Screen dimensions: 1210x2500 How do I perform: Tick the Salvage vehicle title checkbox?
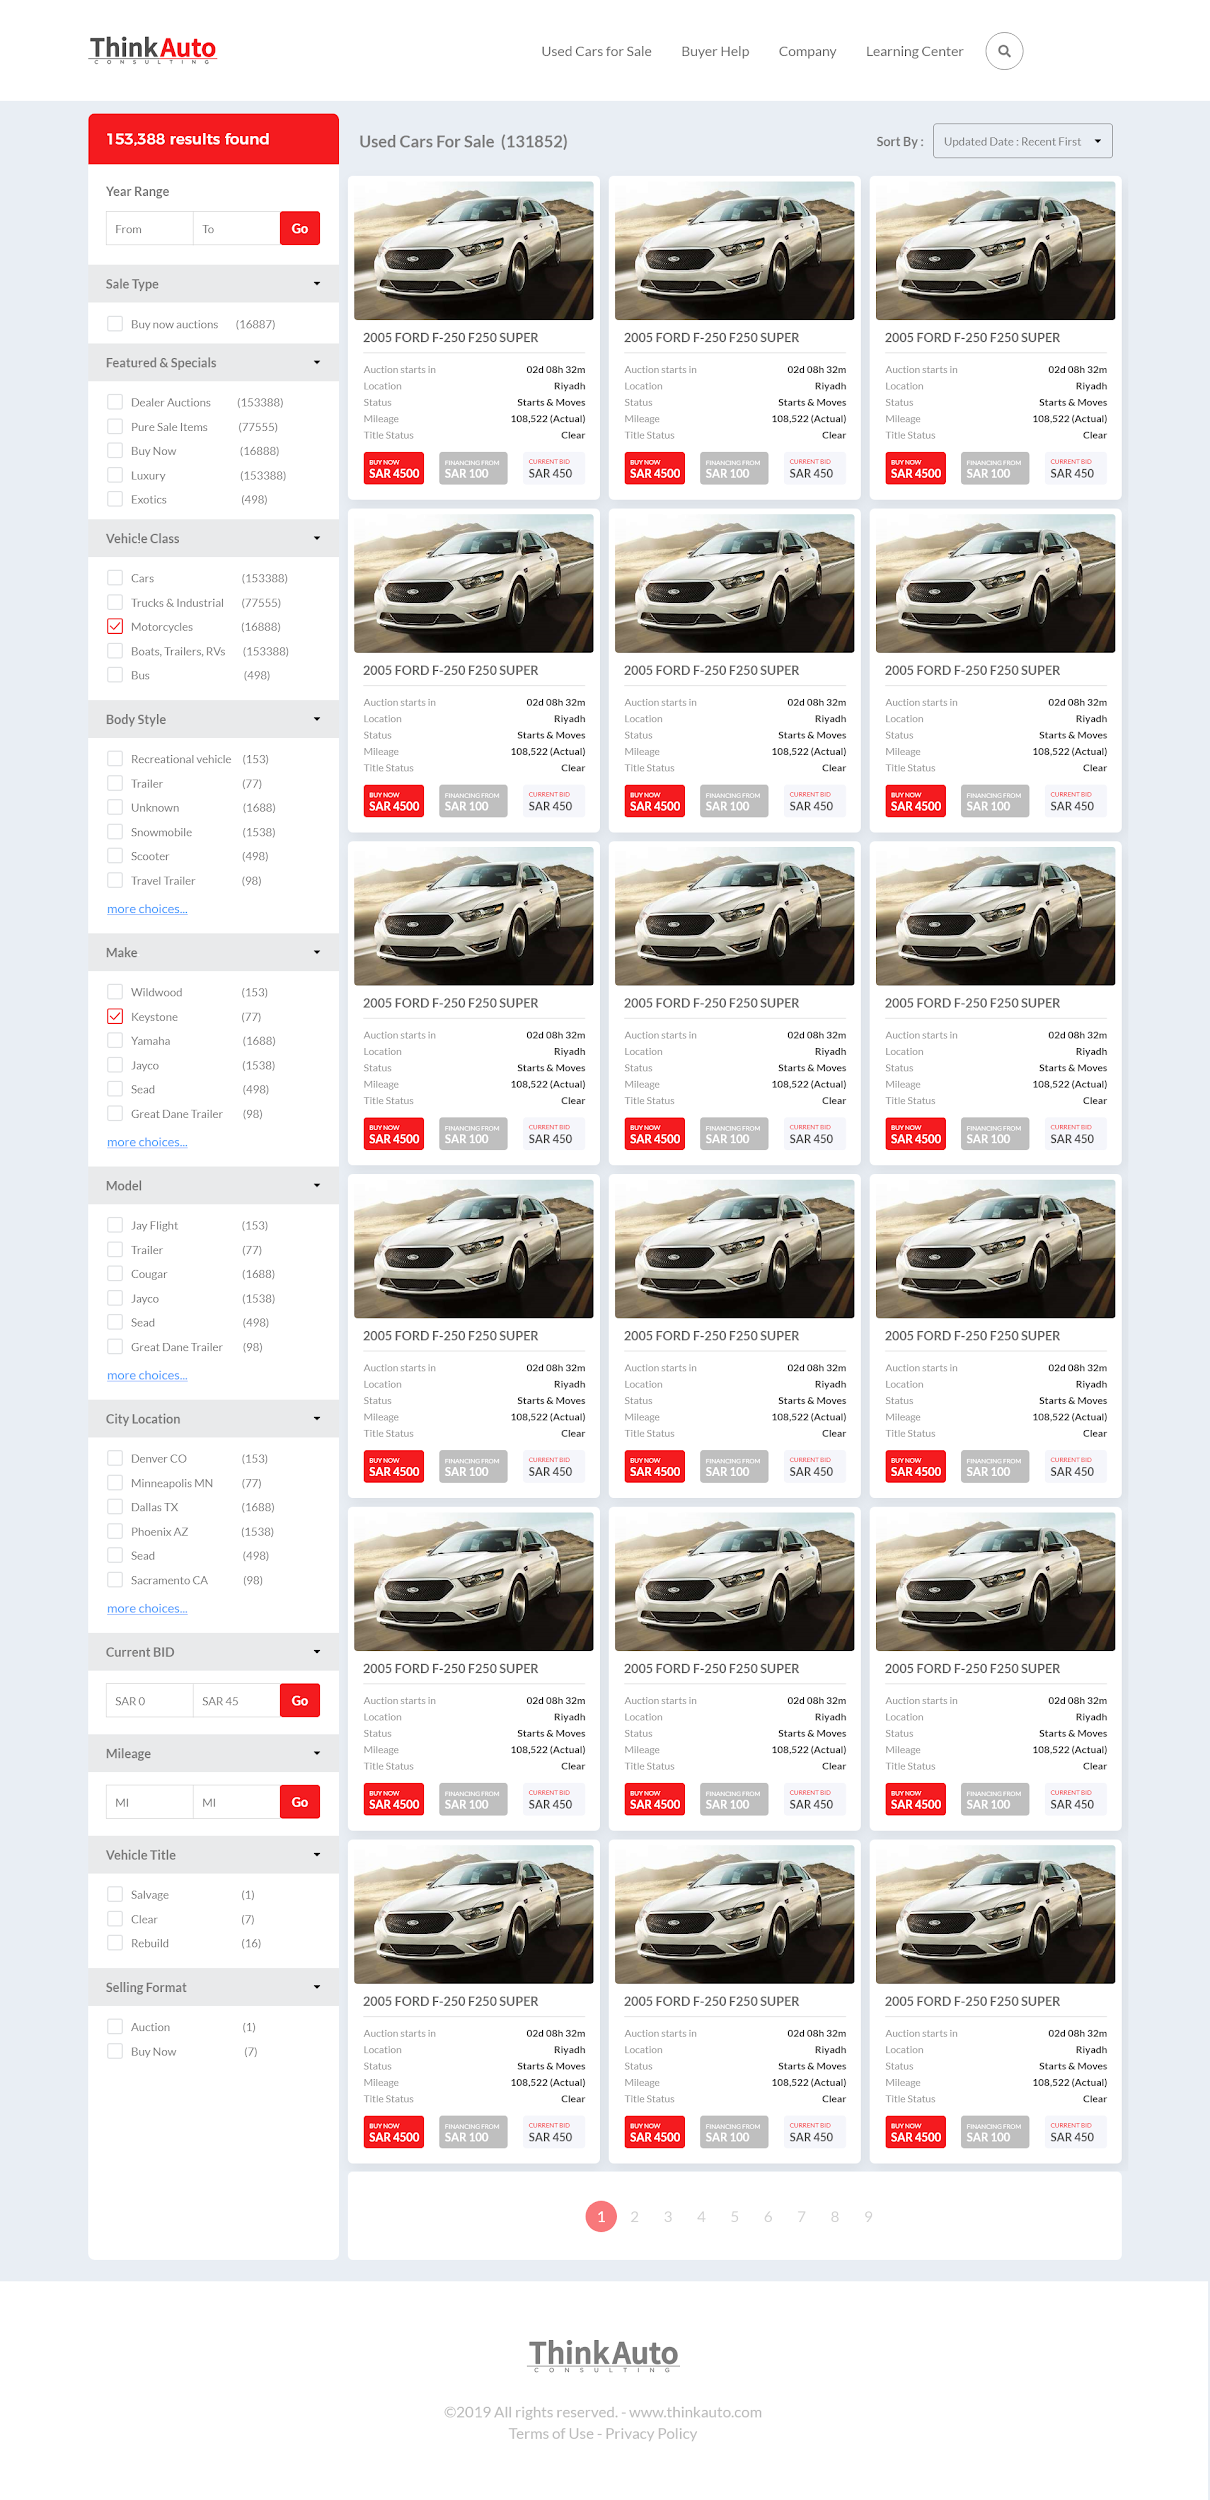115,1894
